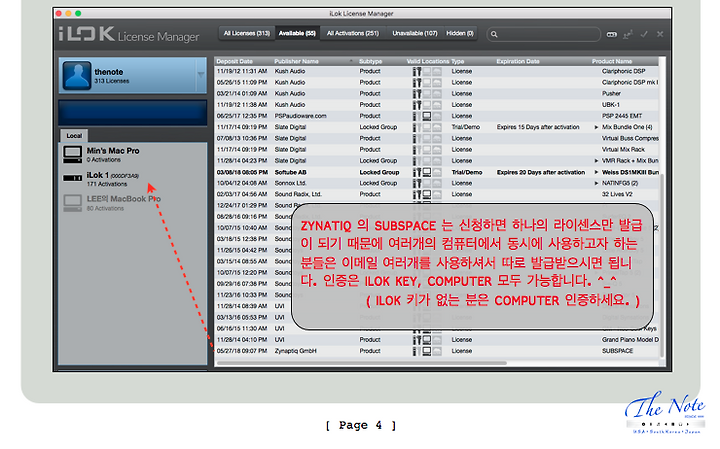This screenshot has height=449, width=720.
Task: Sort by the Publisher Name column header
Action: coord(297,61)
